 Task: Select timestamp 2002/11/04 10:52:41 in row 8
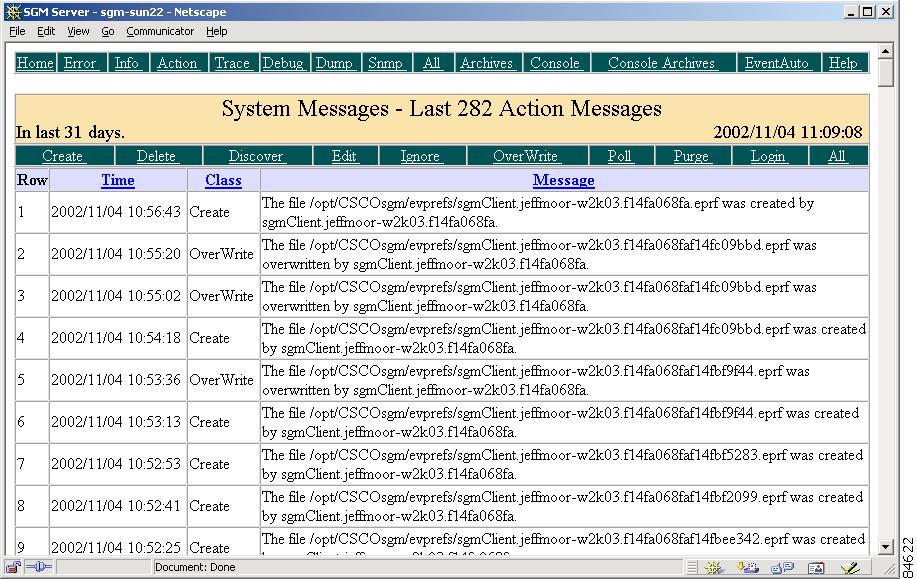click(116, 506)
